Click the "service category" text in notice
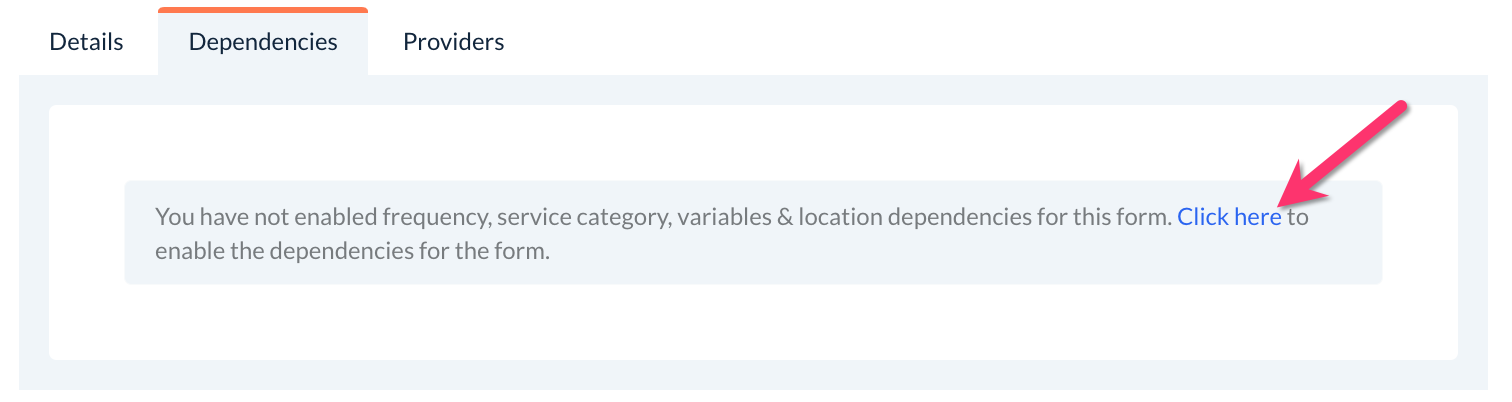 [x=581, y=217]
